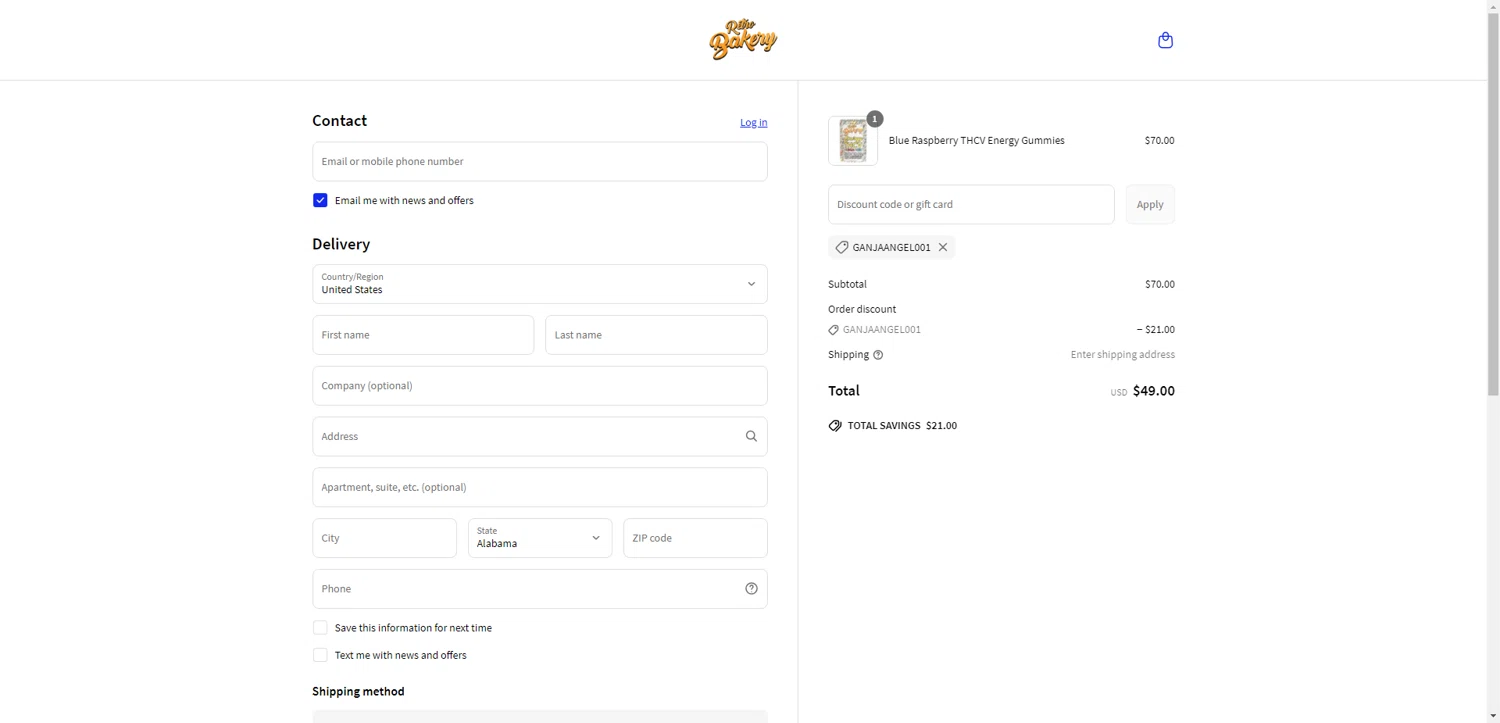Screen dimensions: 1500x723
Task: Click the Contact section heading
Action: point(339,120)
